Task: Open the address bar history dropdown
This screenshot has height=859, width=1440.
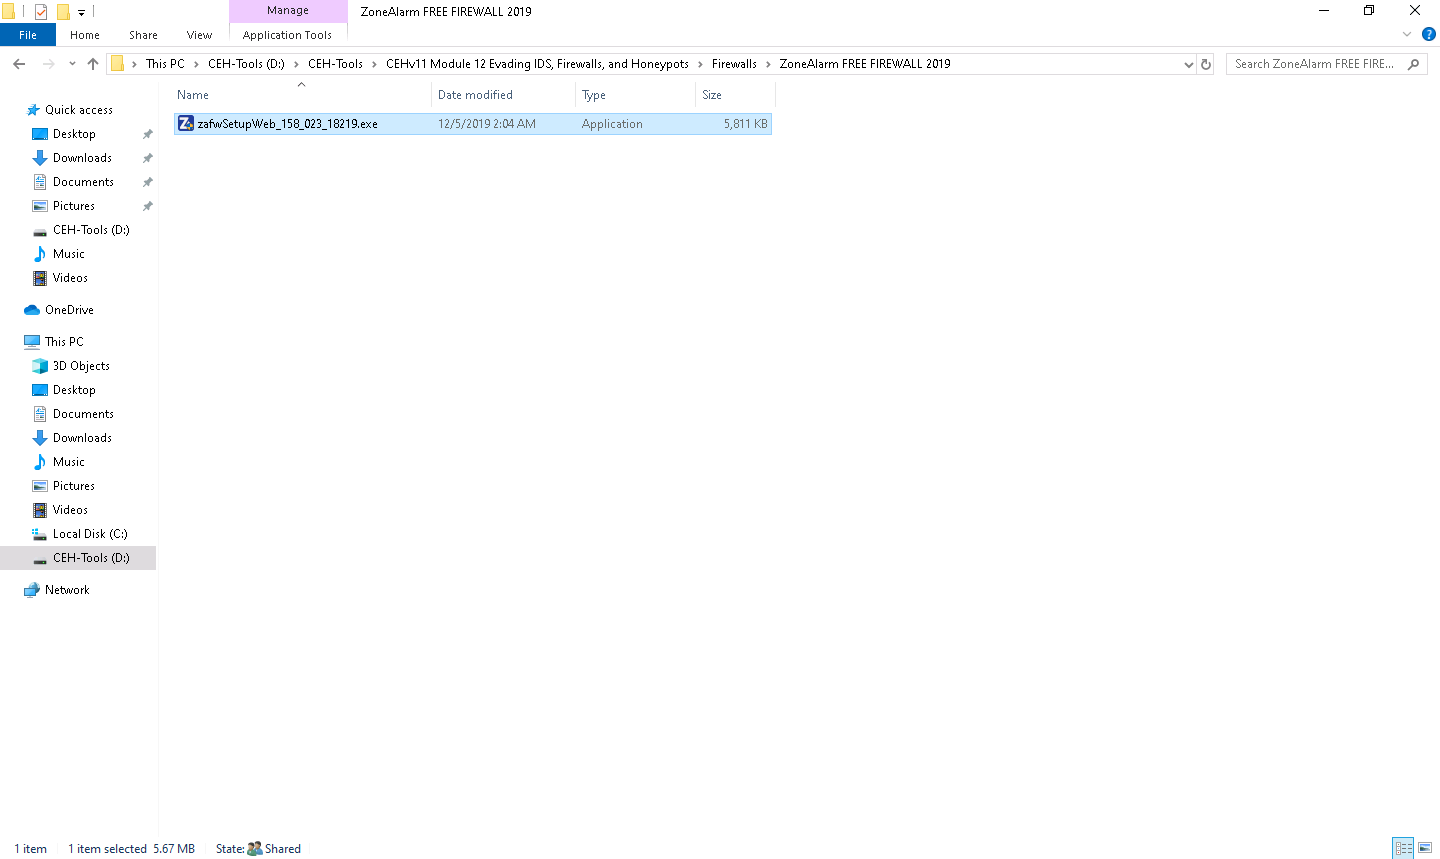Action: coord(1188,64)
